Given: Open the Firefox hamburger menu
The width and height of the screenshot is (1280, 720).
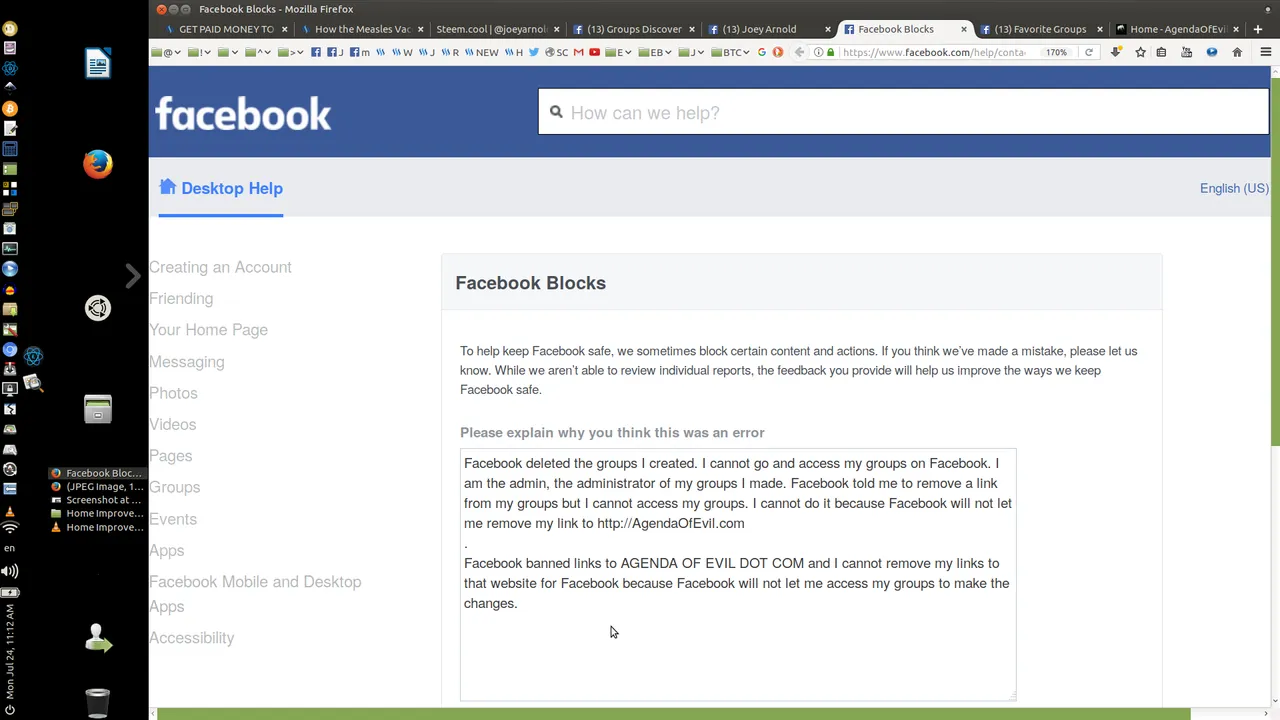Looking at the screenshot, I should point(1265,52).
